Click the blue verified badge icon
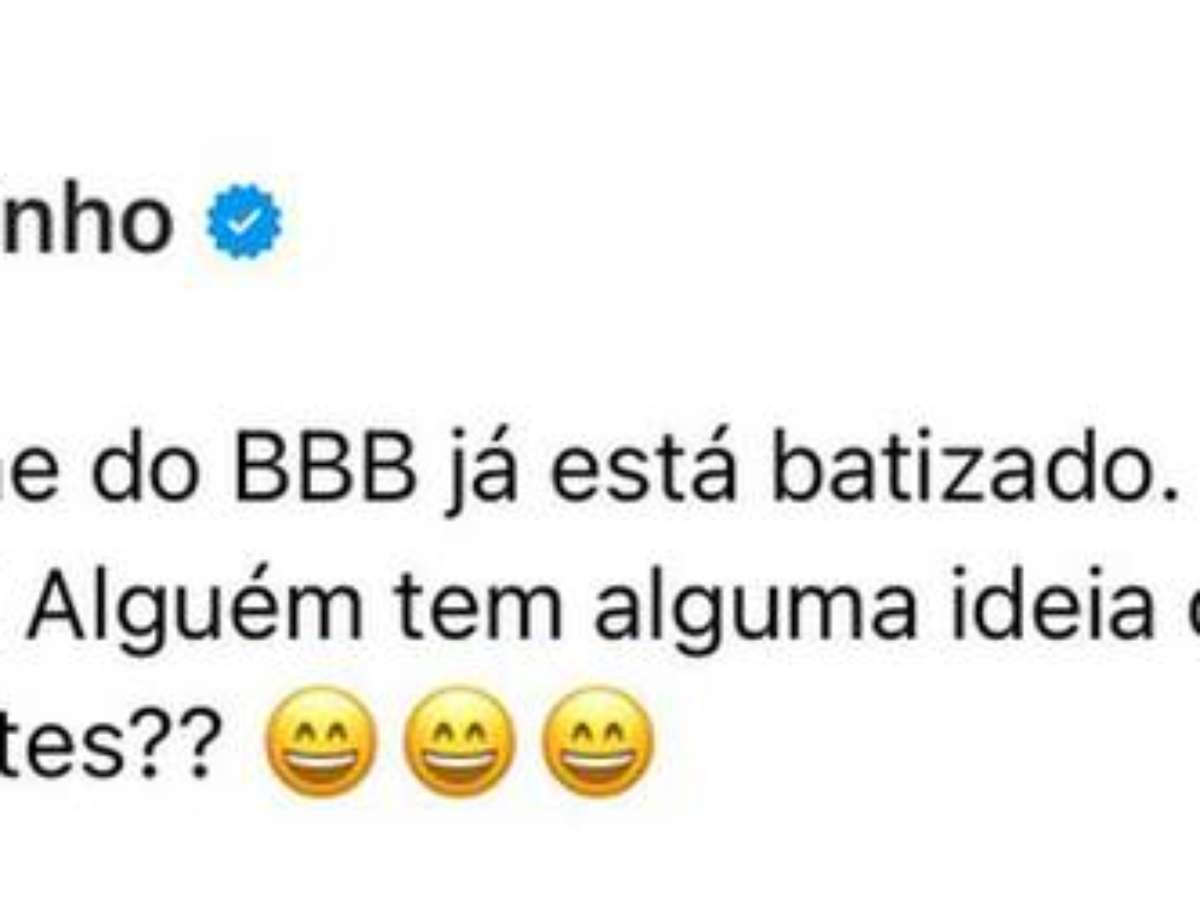1200x900 pixels. 244,226
